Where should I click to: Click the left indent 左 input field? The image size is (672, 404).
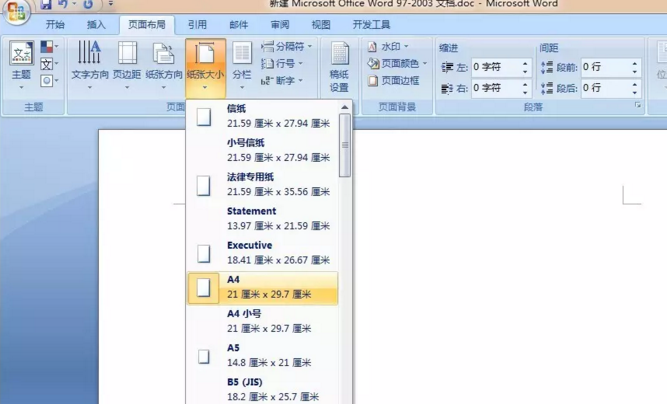coord(496,67)
